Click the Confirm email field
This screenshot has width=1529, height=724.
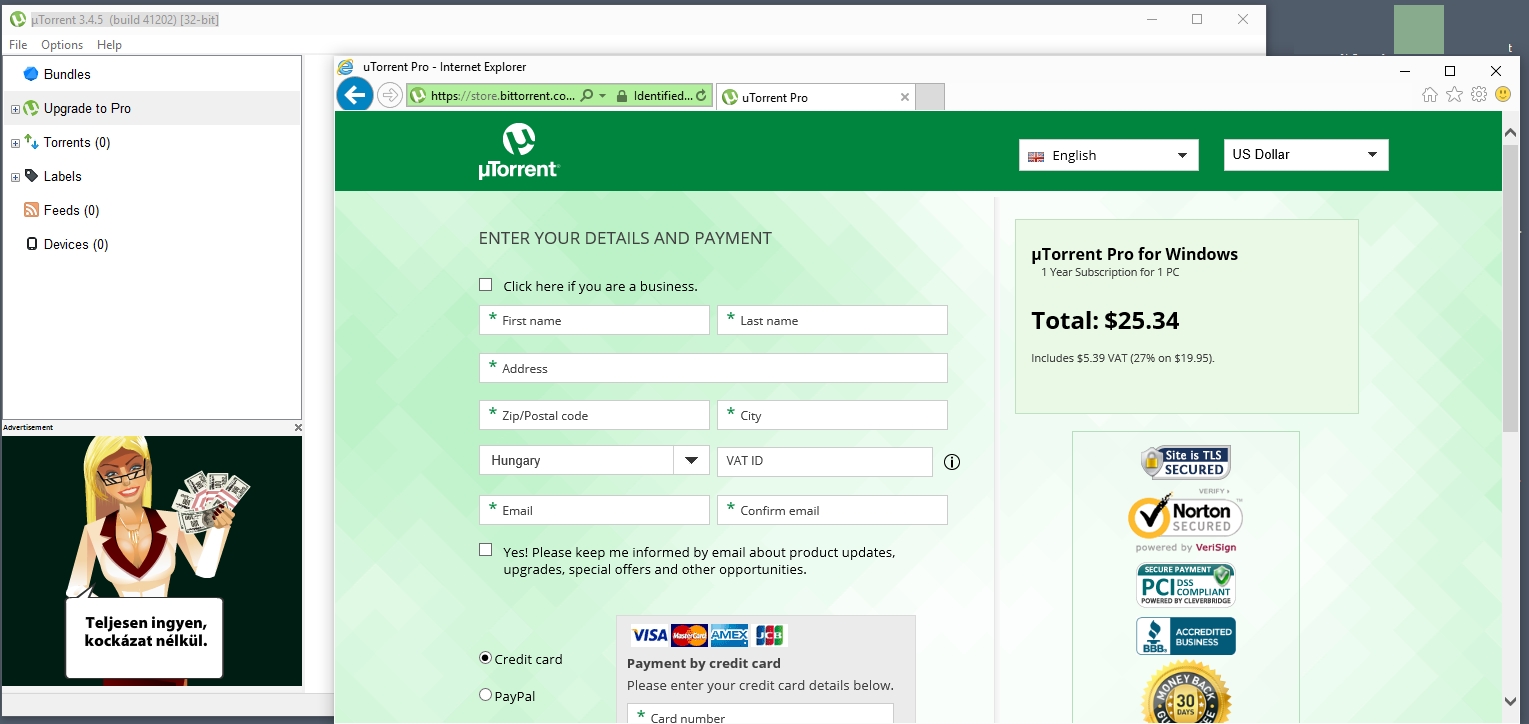(832, 510)
